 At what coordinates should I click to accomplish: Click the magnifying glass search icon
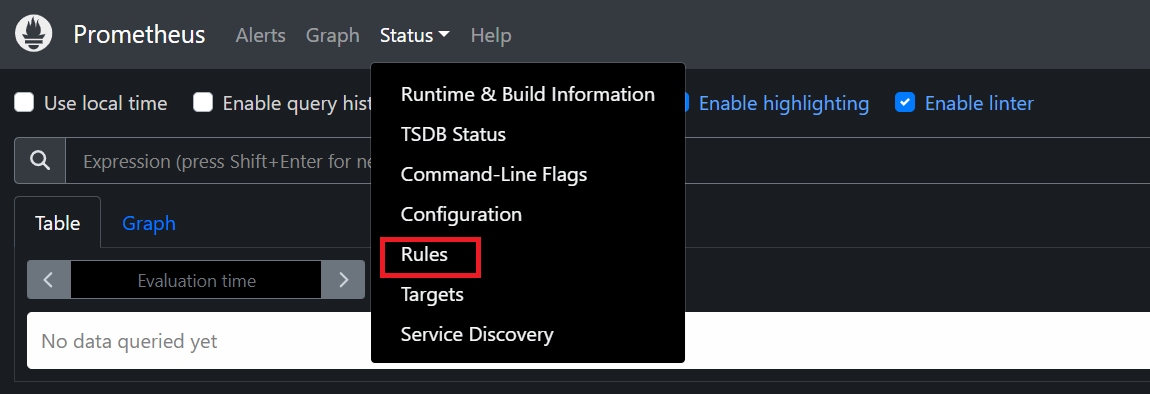(40, 161)
